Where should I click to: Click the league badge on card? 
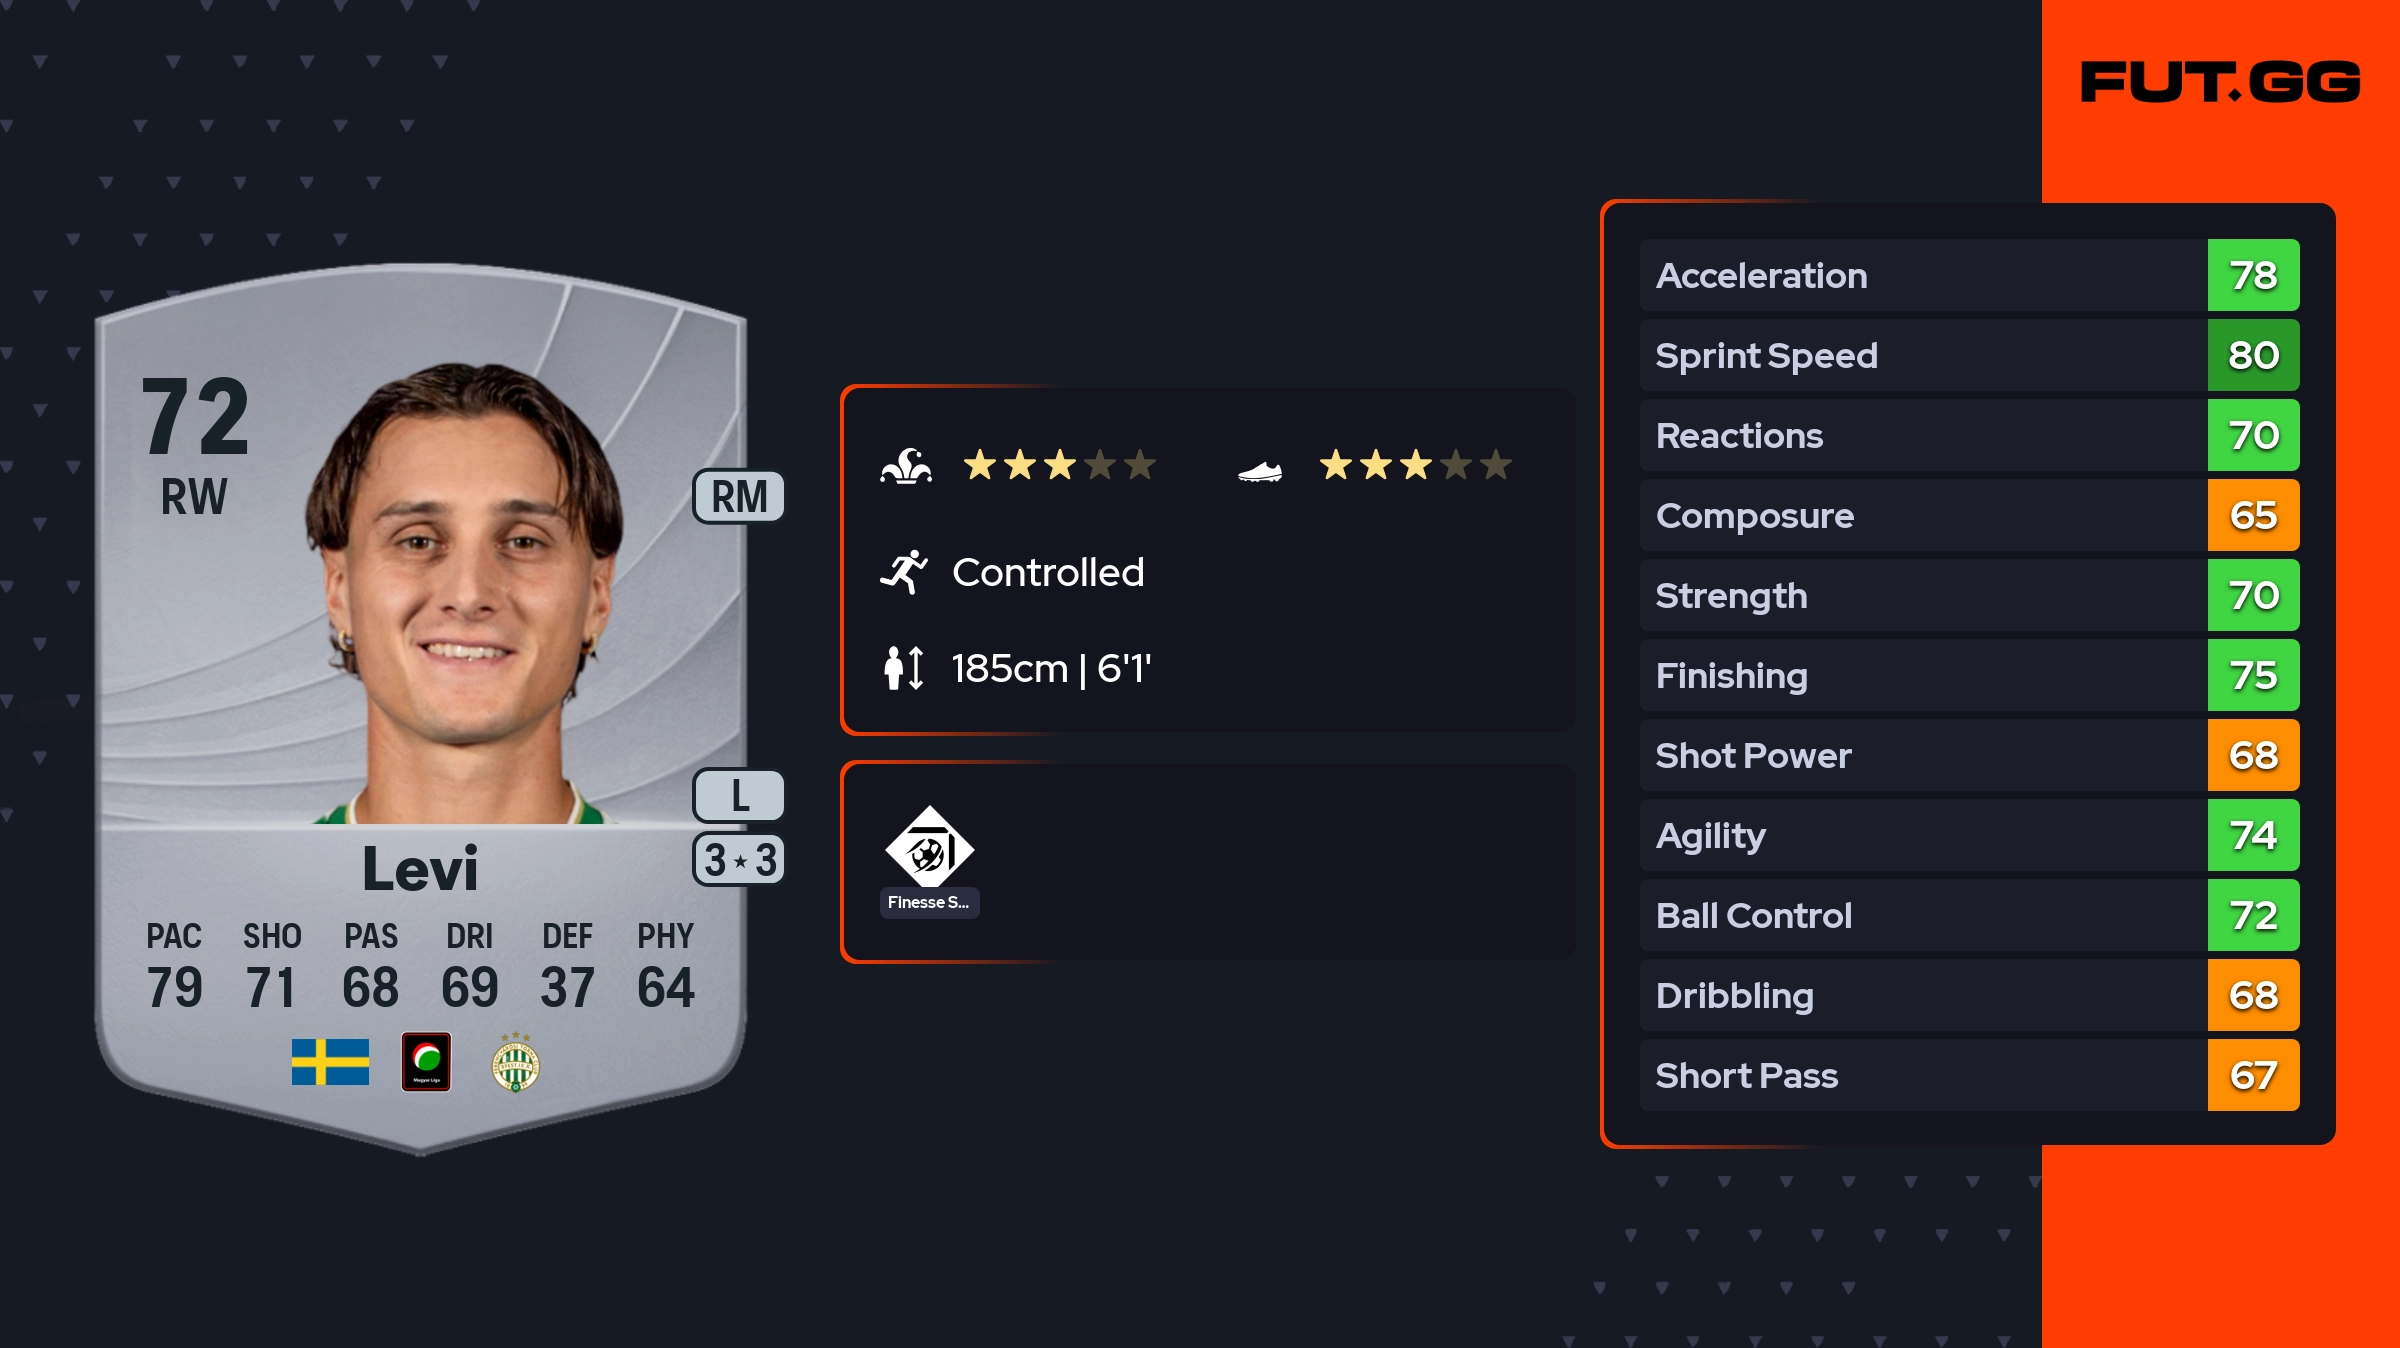426,1062
